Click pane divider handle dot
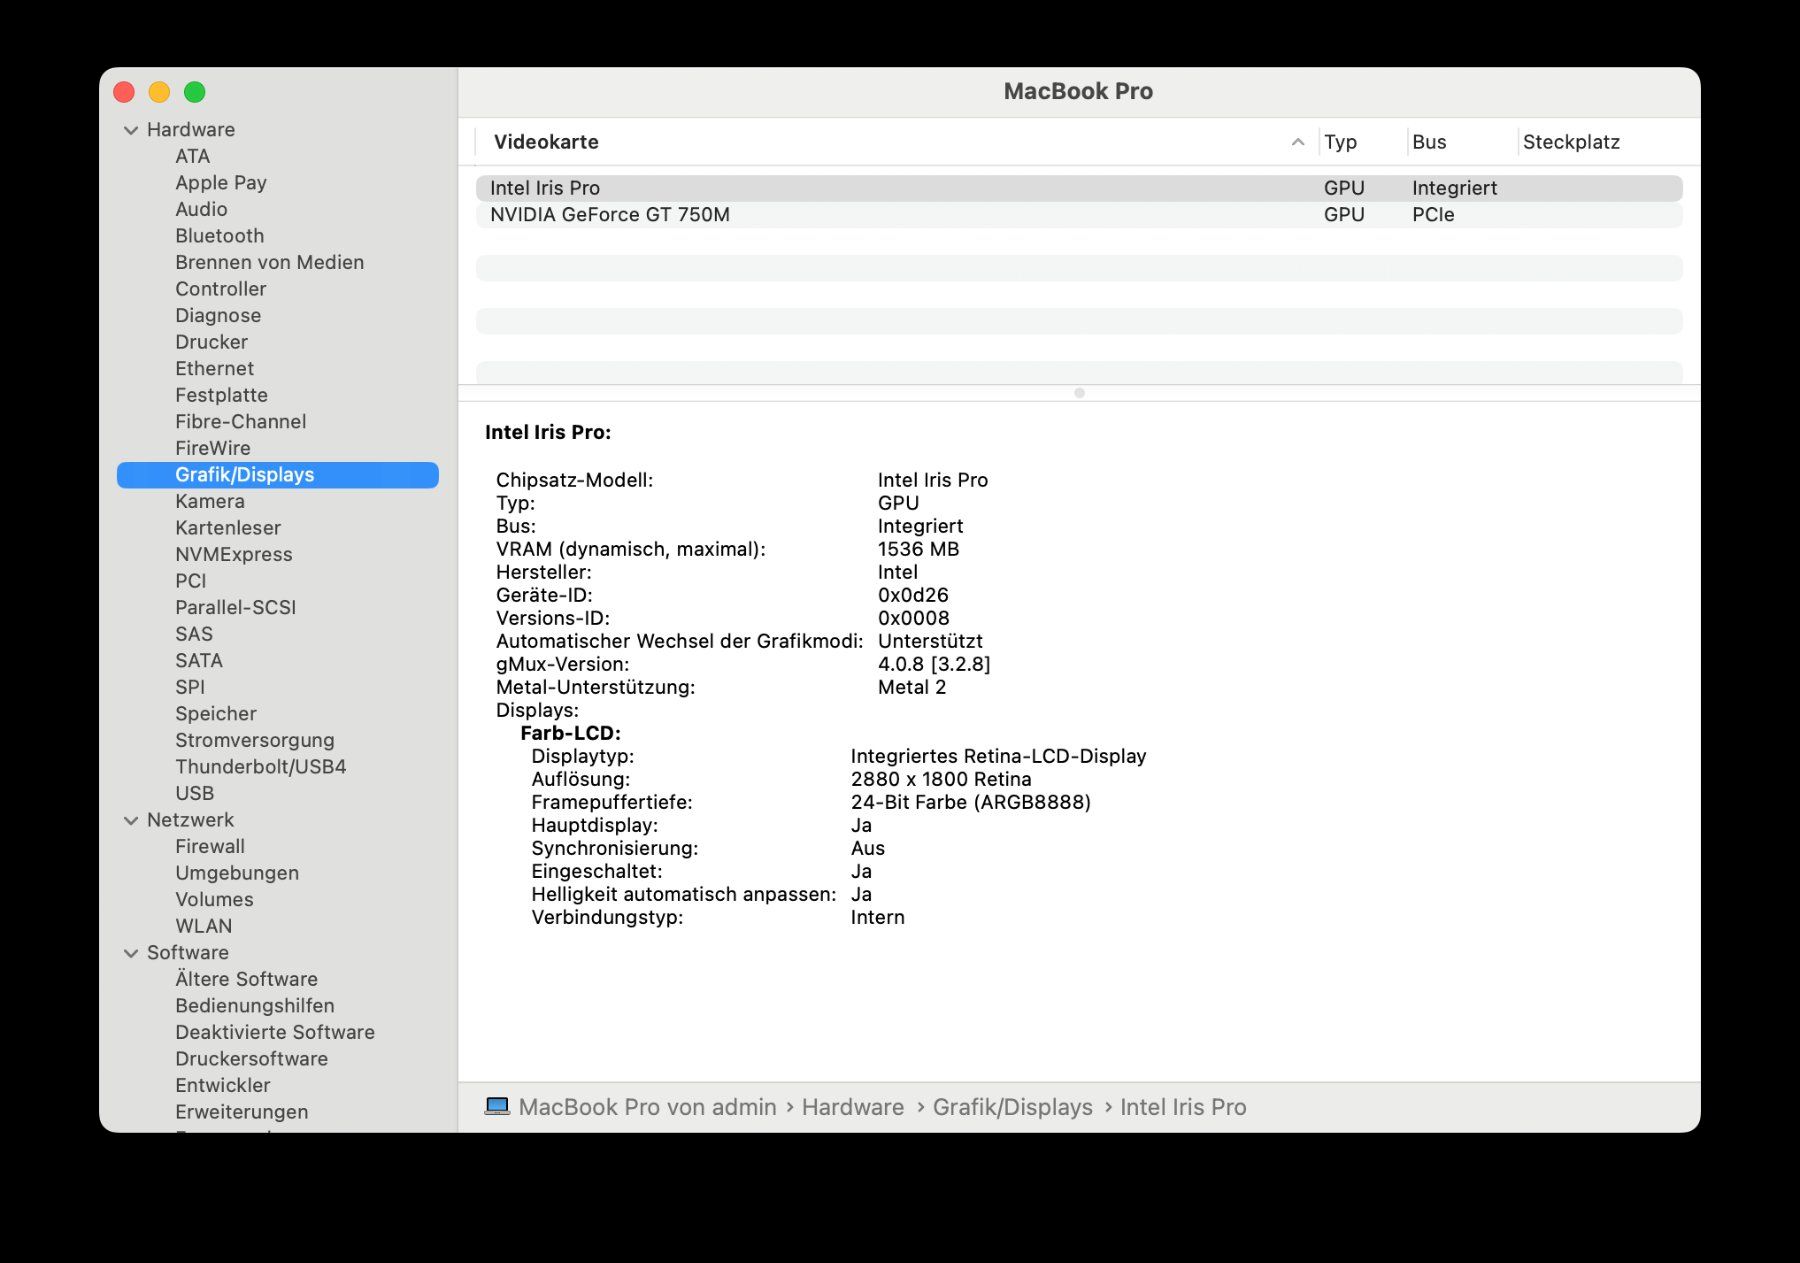The image size is (1800, 1263). pyautogui.click(x=1079, y=393)
